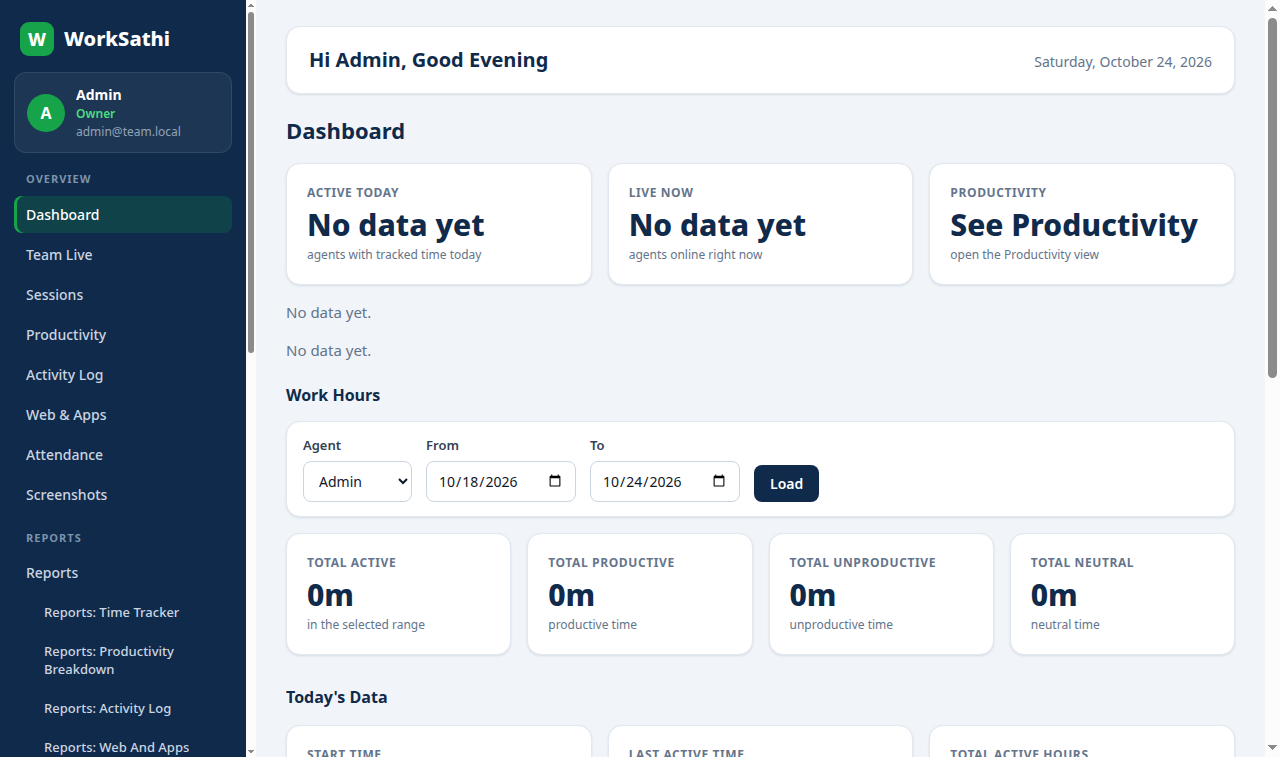Click the Load button

click(786, 483)
